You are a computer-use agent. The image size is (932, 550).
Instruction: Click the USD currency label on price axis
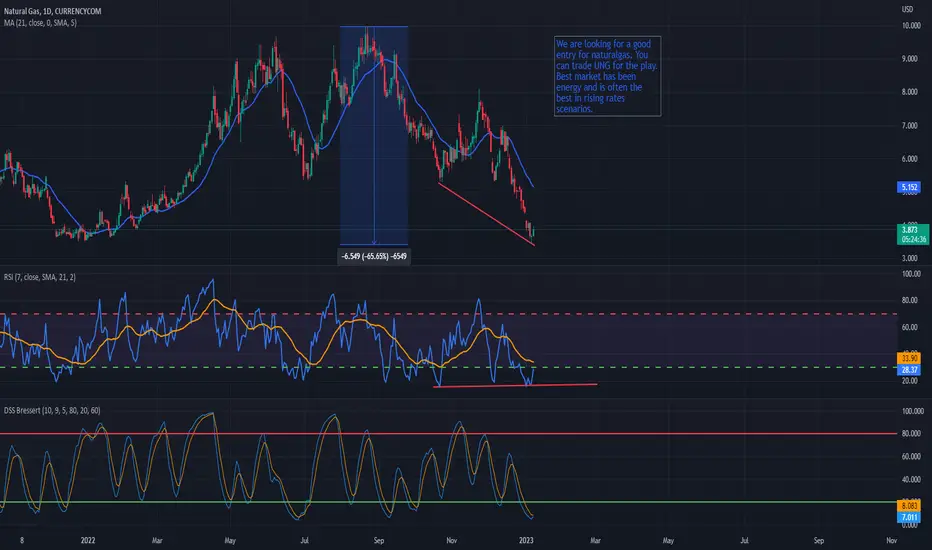pyautogui.click(x=907, y=9)
